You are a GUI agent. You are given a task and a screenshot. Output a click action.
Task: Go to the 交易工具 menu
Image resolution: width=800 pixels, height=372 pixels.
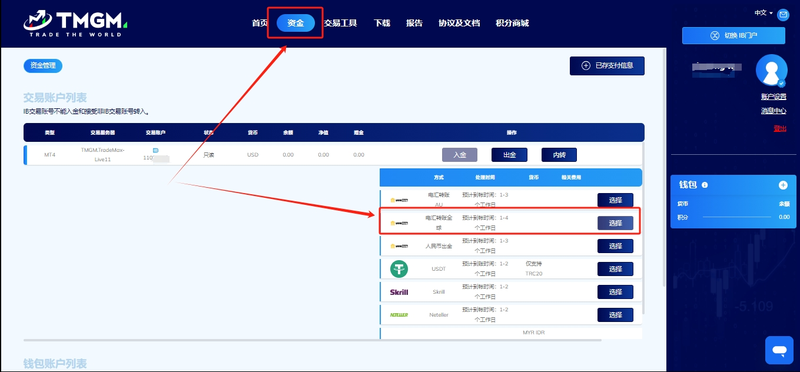340,23
